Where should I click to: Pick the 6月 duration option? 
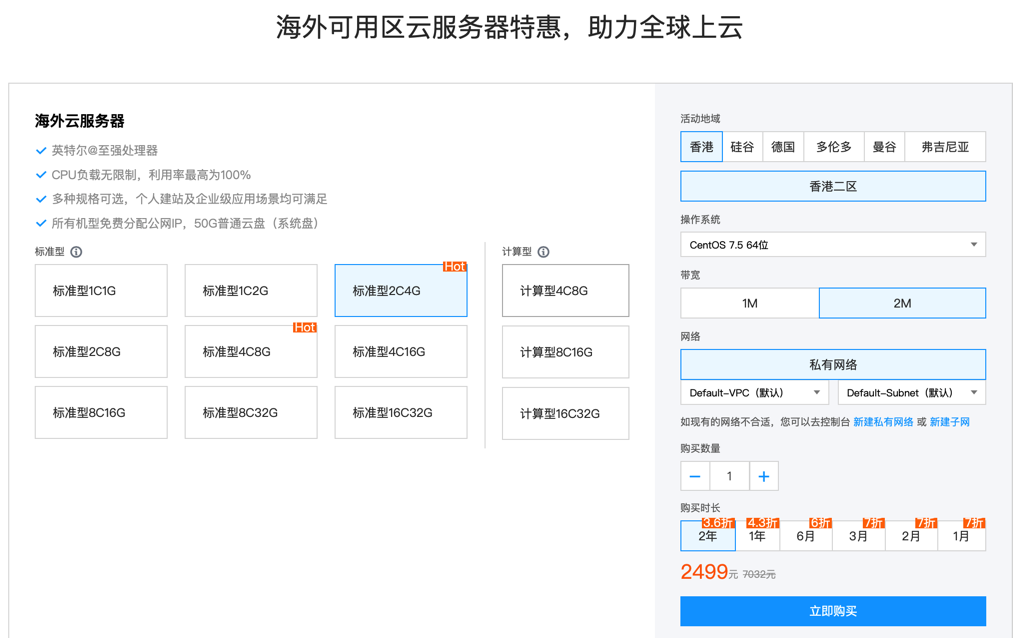tap(807, 537)
